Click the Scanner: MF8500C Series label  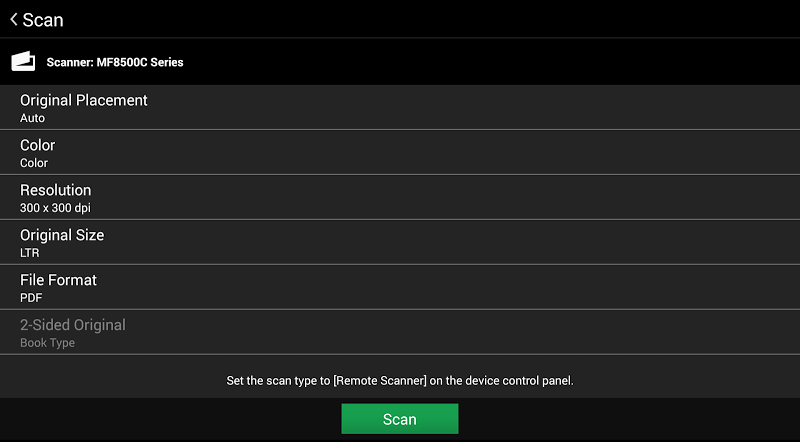pyautogui.click(x=115, y=62)
